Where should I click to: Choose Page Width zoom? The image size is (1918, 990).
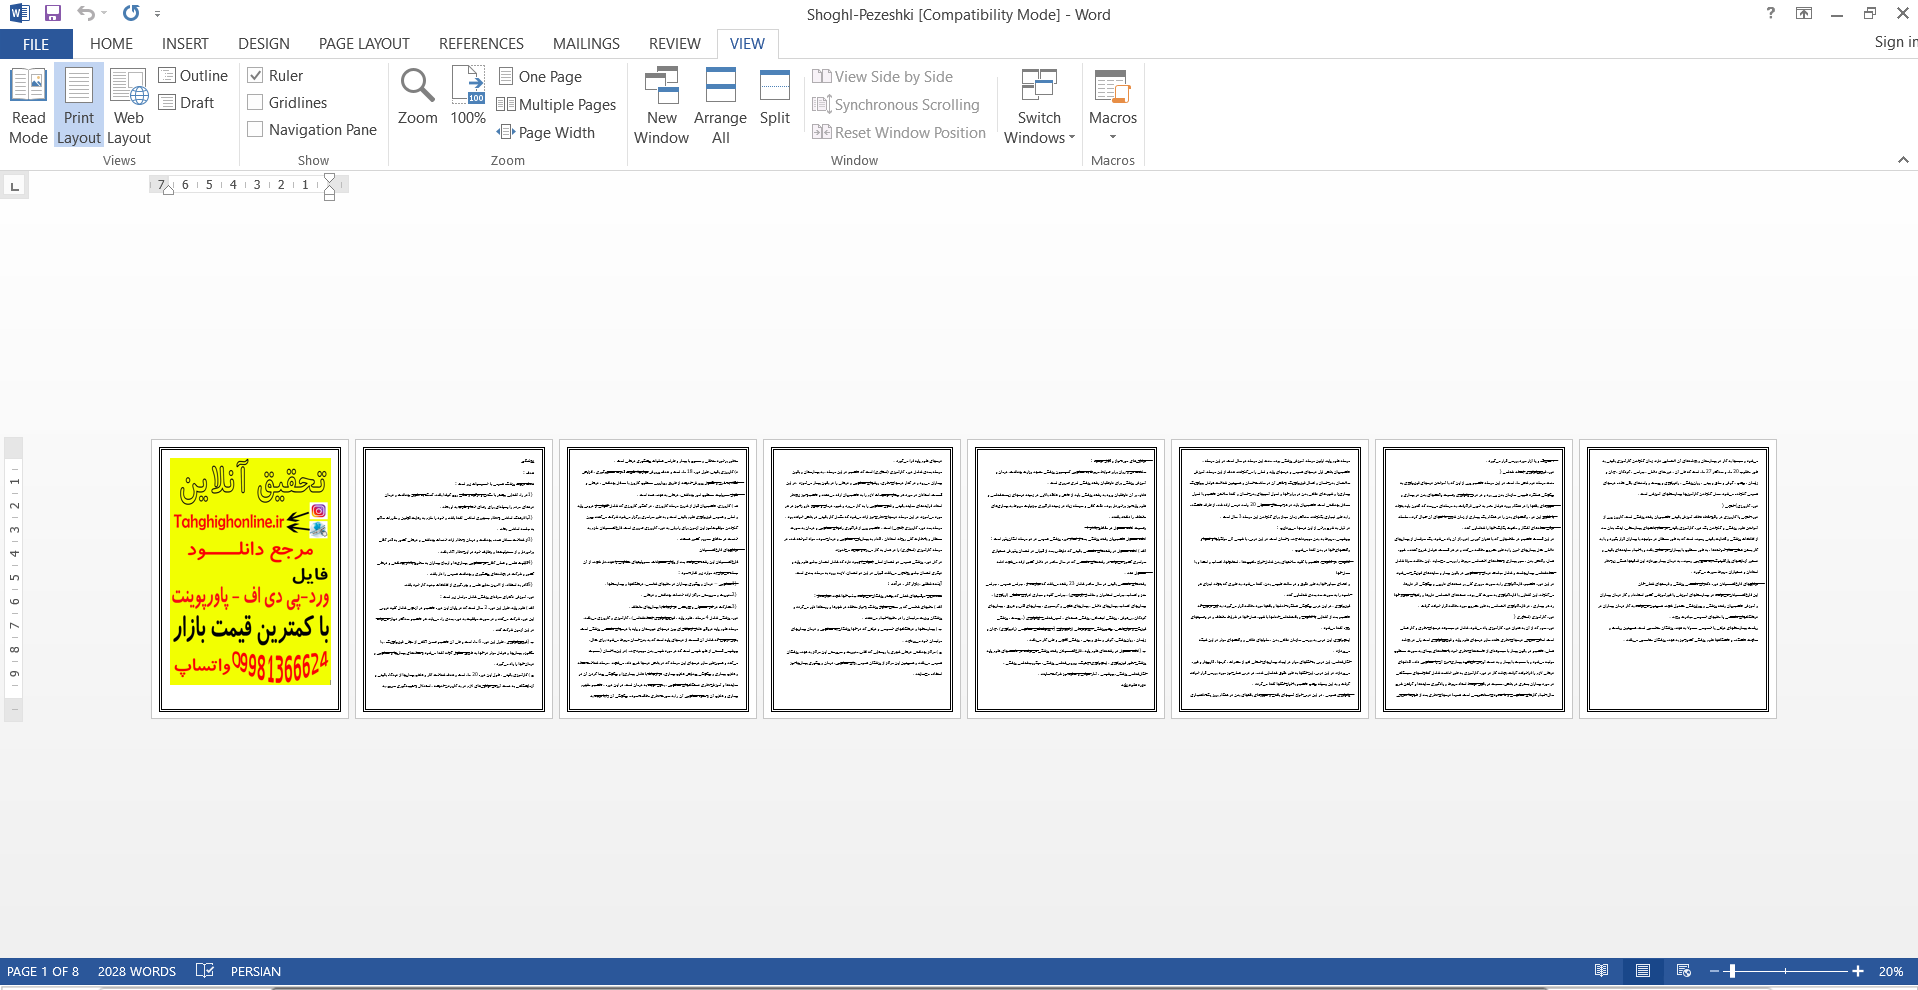tap(546, 132)
